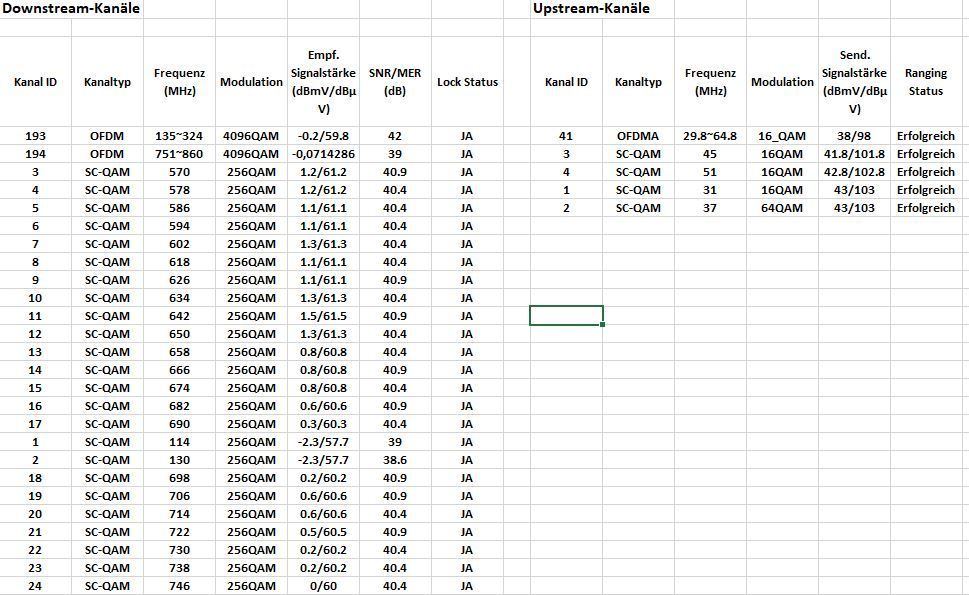
Task: Select signal strength cell -0.2/59.8
Action: (x=323, y=136)
